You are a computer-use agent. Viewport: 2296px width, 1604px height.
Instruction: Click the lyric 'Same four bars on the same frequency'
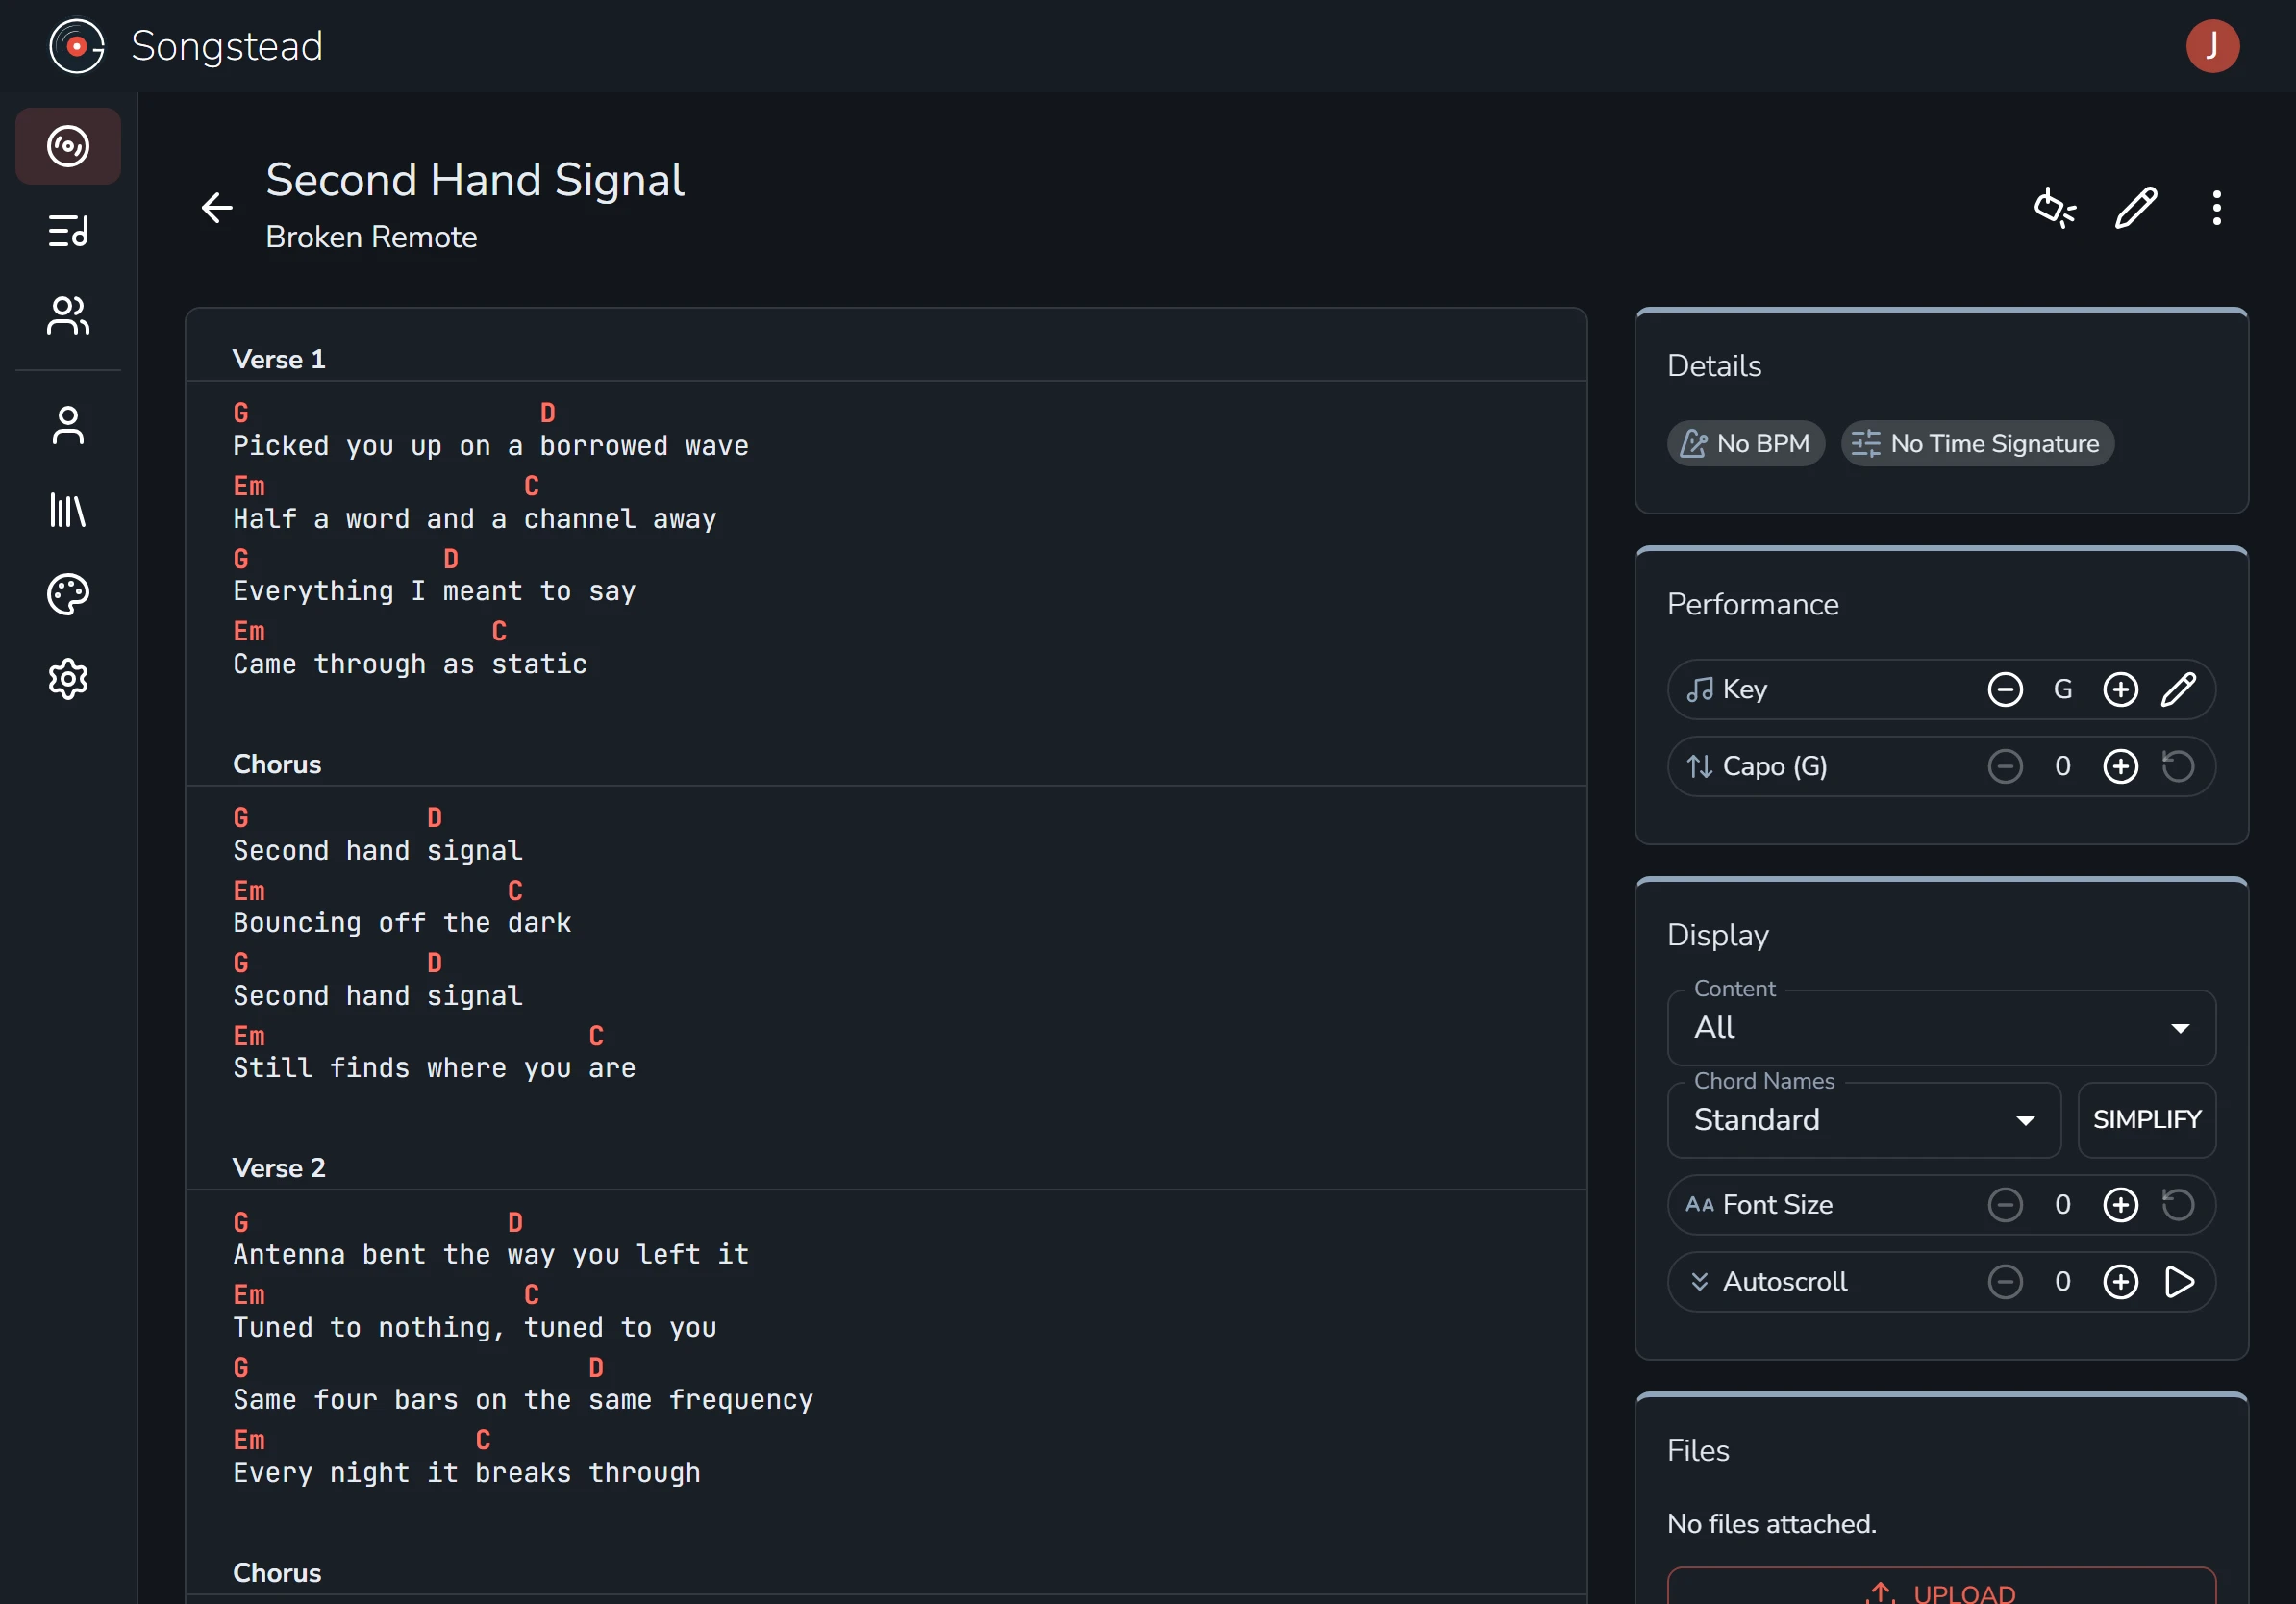point(523,1400)
